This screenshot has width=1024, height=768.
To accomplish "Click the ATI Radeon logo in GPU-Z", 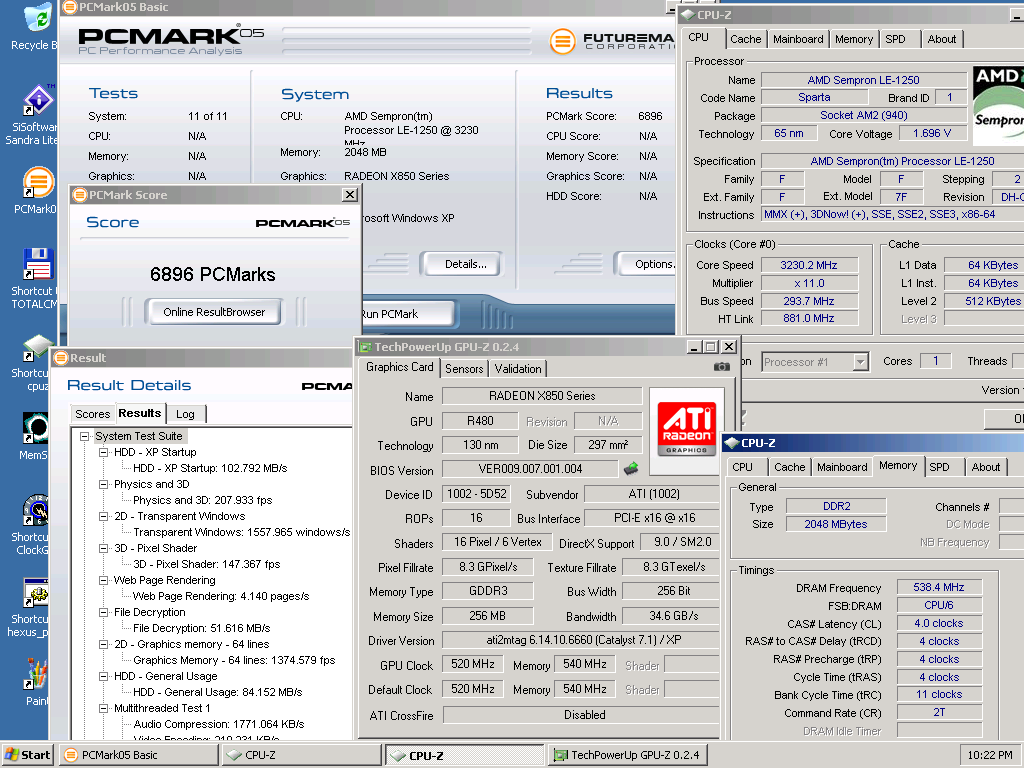I will [x=686, y=429].
